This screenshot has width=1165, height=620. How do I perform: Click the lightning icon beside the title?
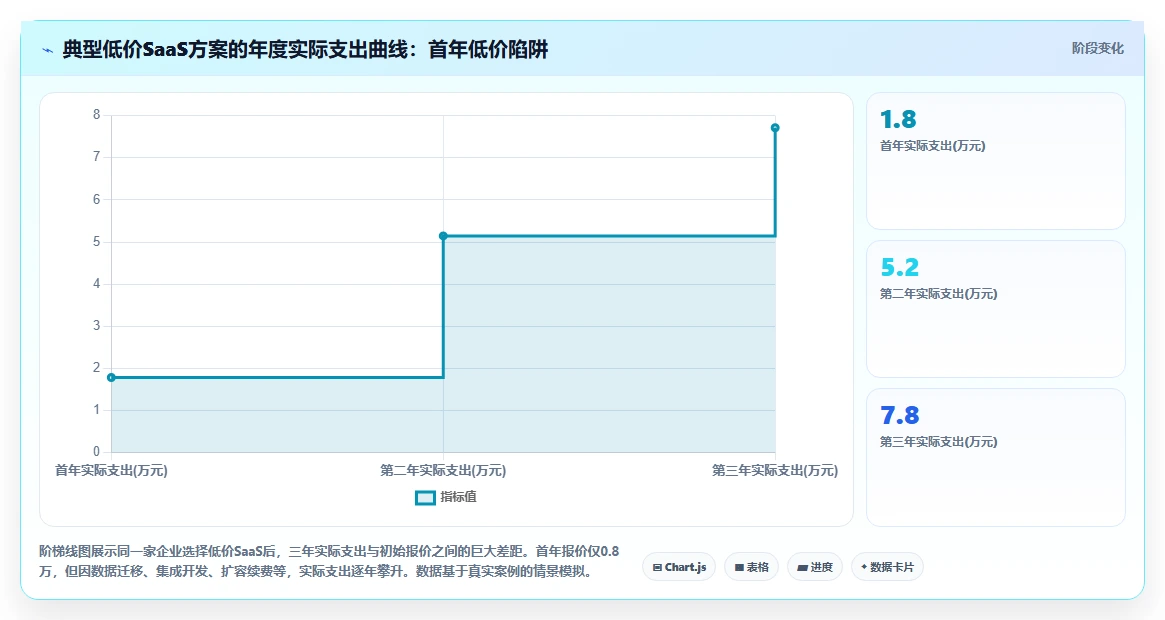coord(48,51)
